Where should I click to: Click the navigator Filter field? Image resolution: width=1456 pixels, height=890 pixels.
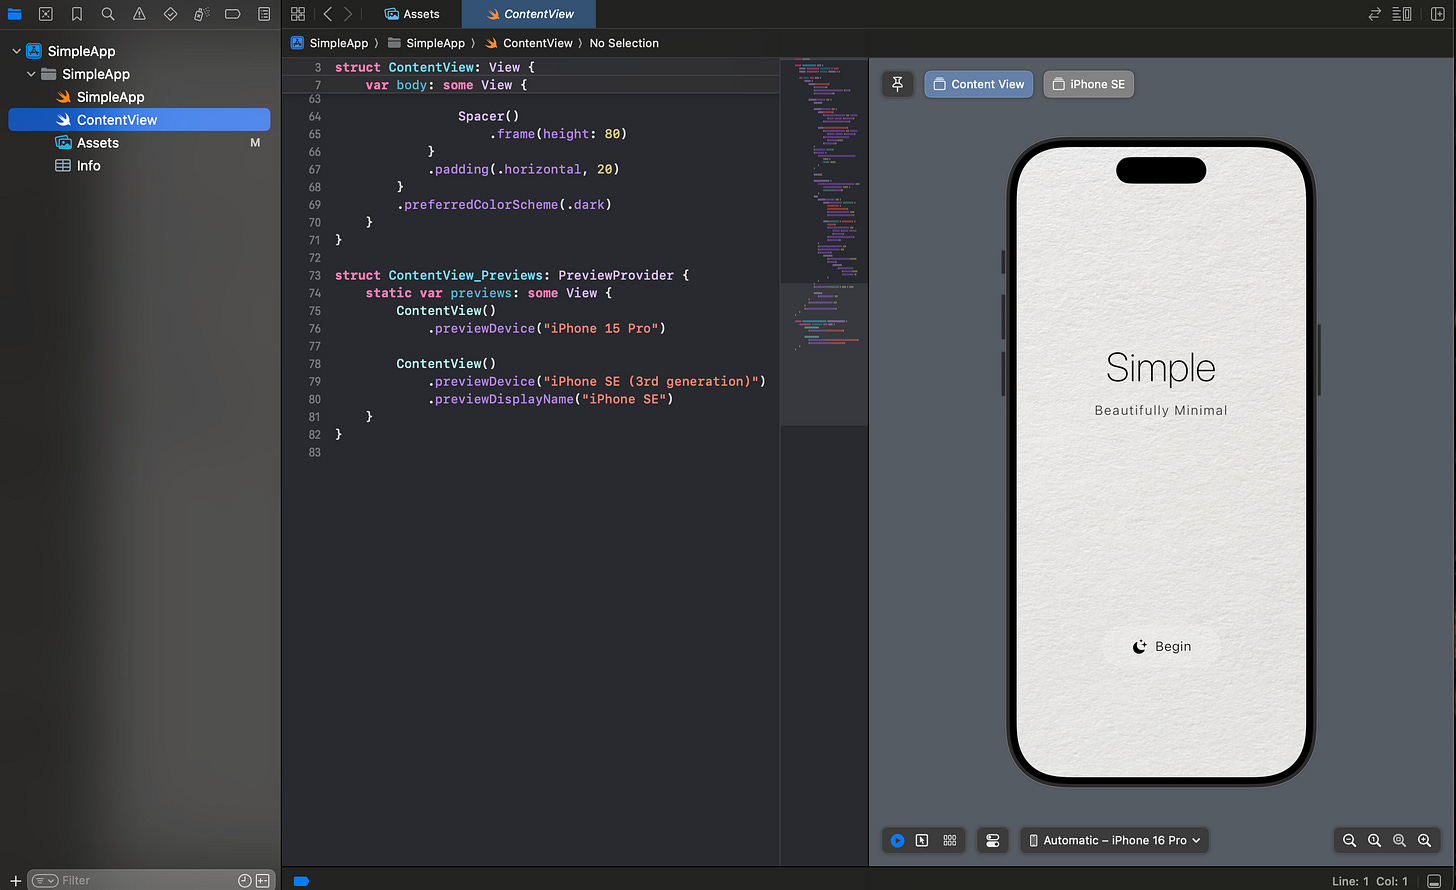(140, 880)
